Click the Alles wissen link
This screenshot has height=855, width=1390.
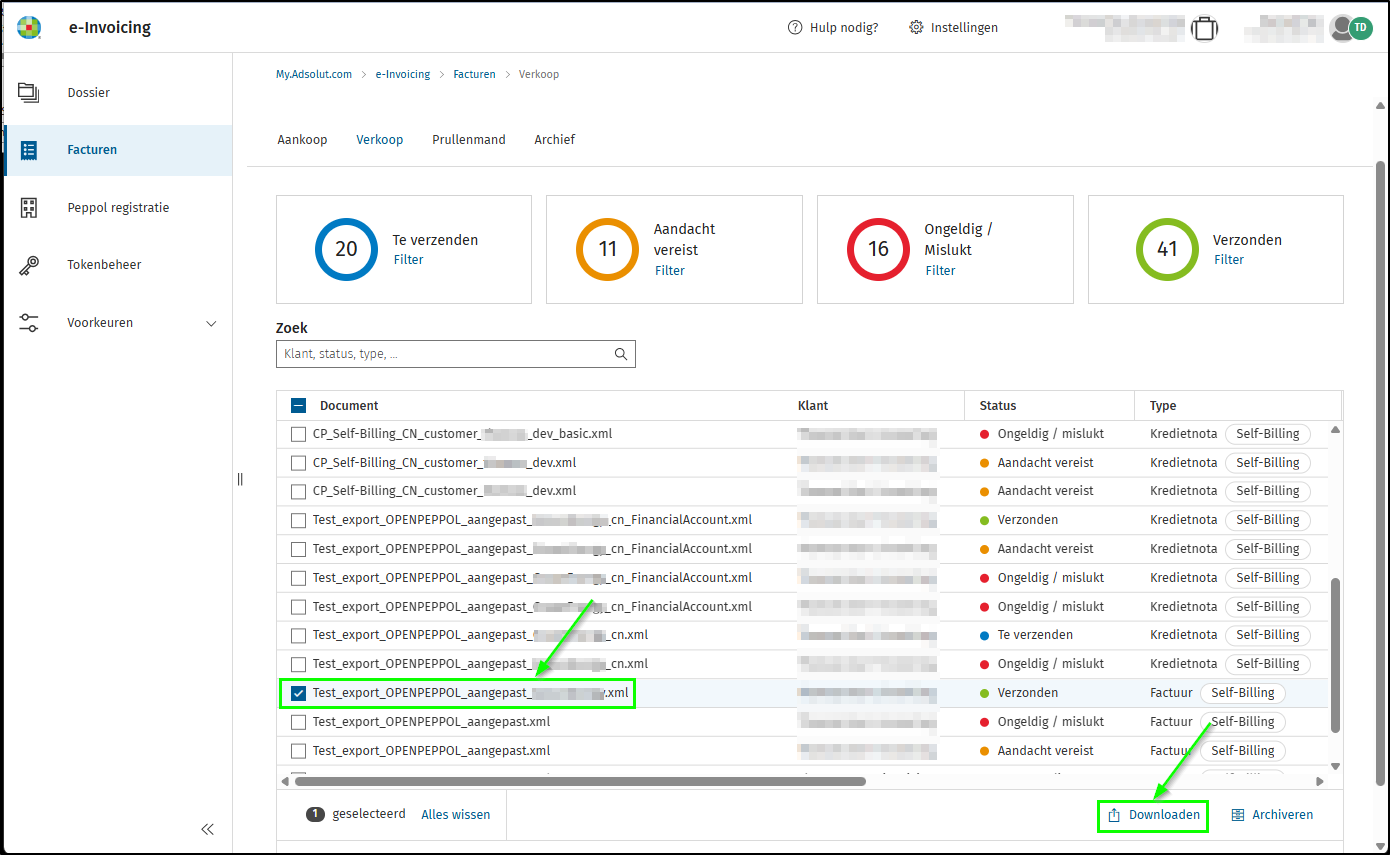[455, 815]
